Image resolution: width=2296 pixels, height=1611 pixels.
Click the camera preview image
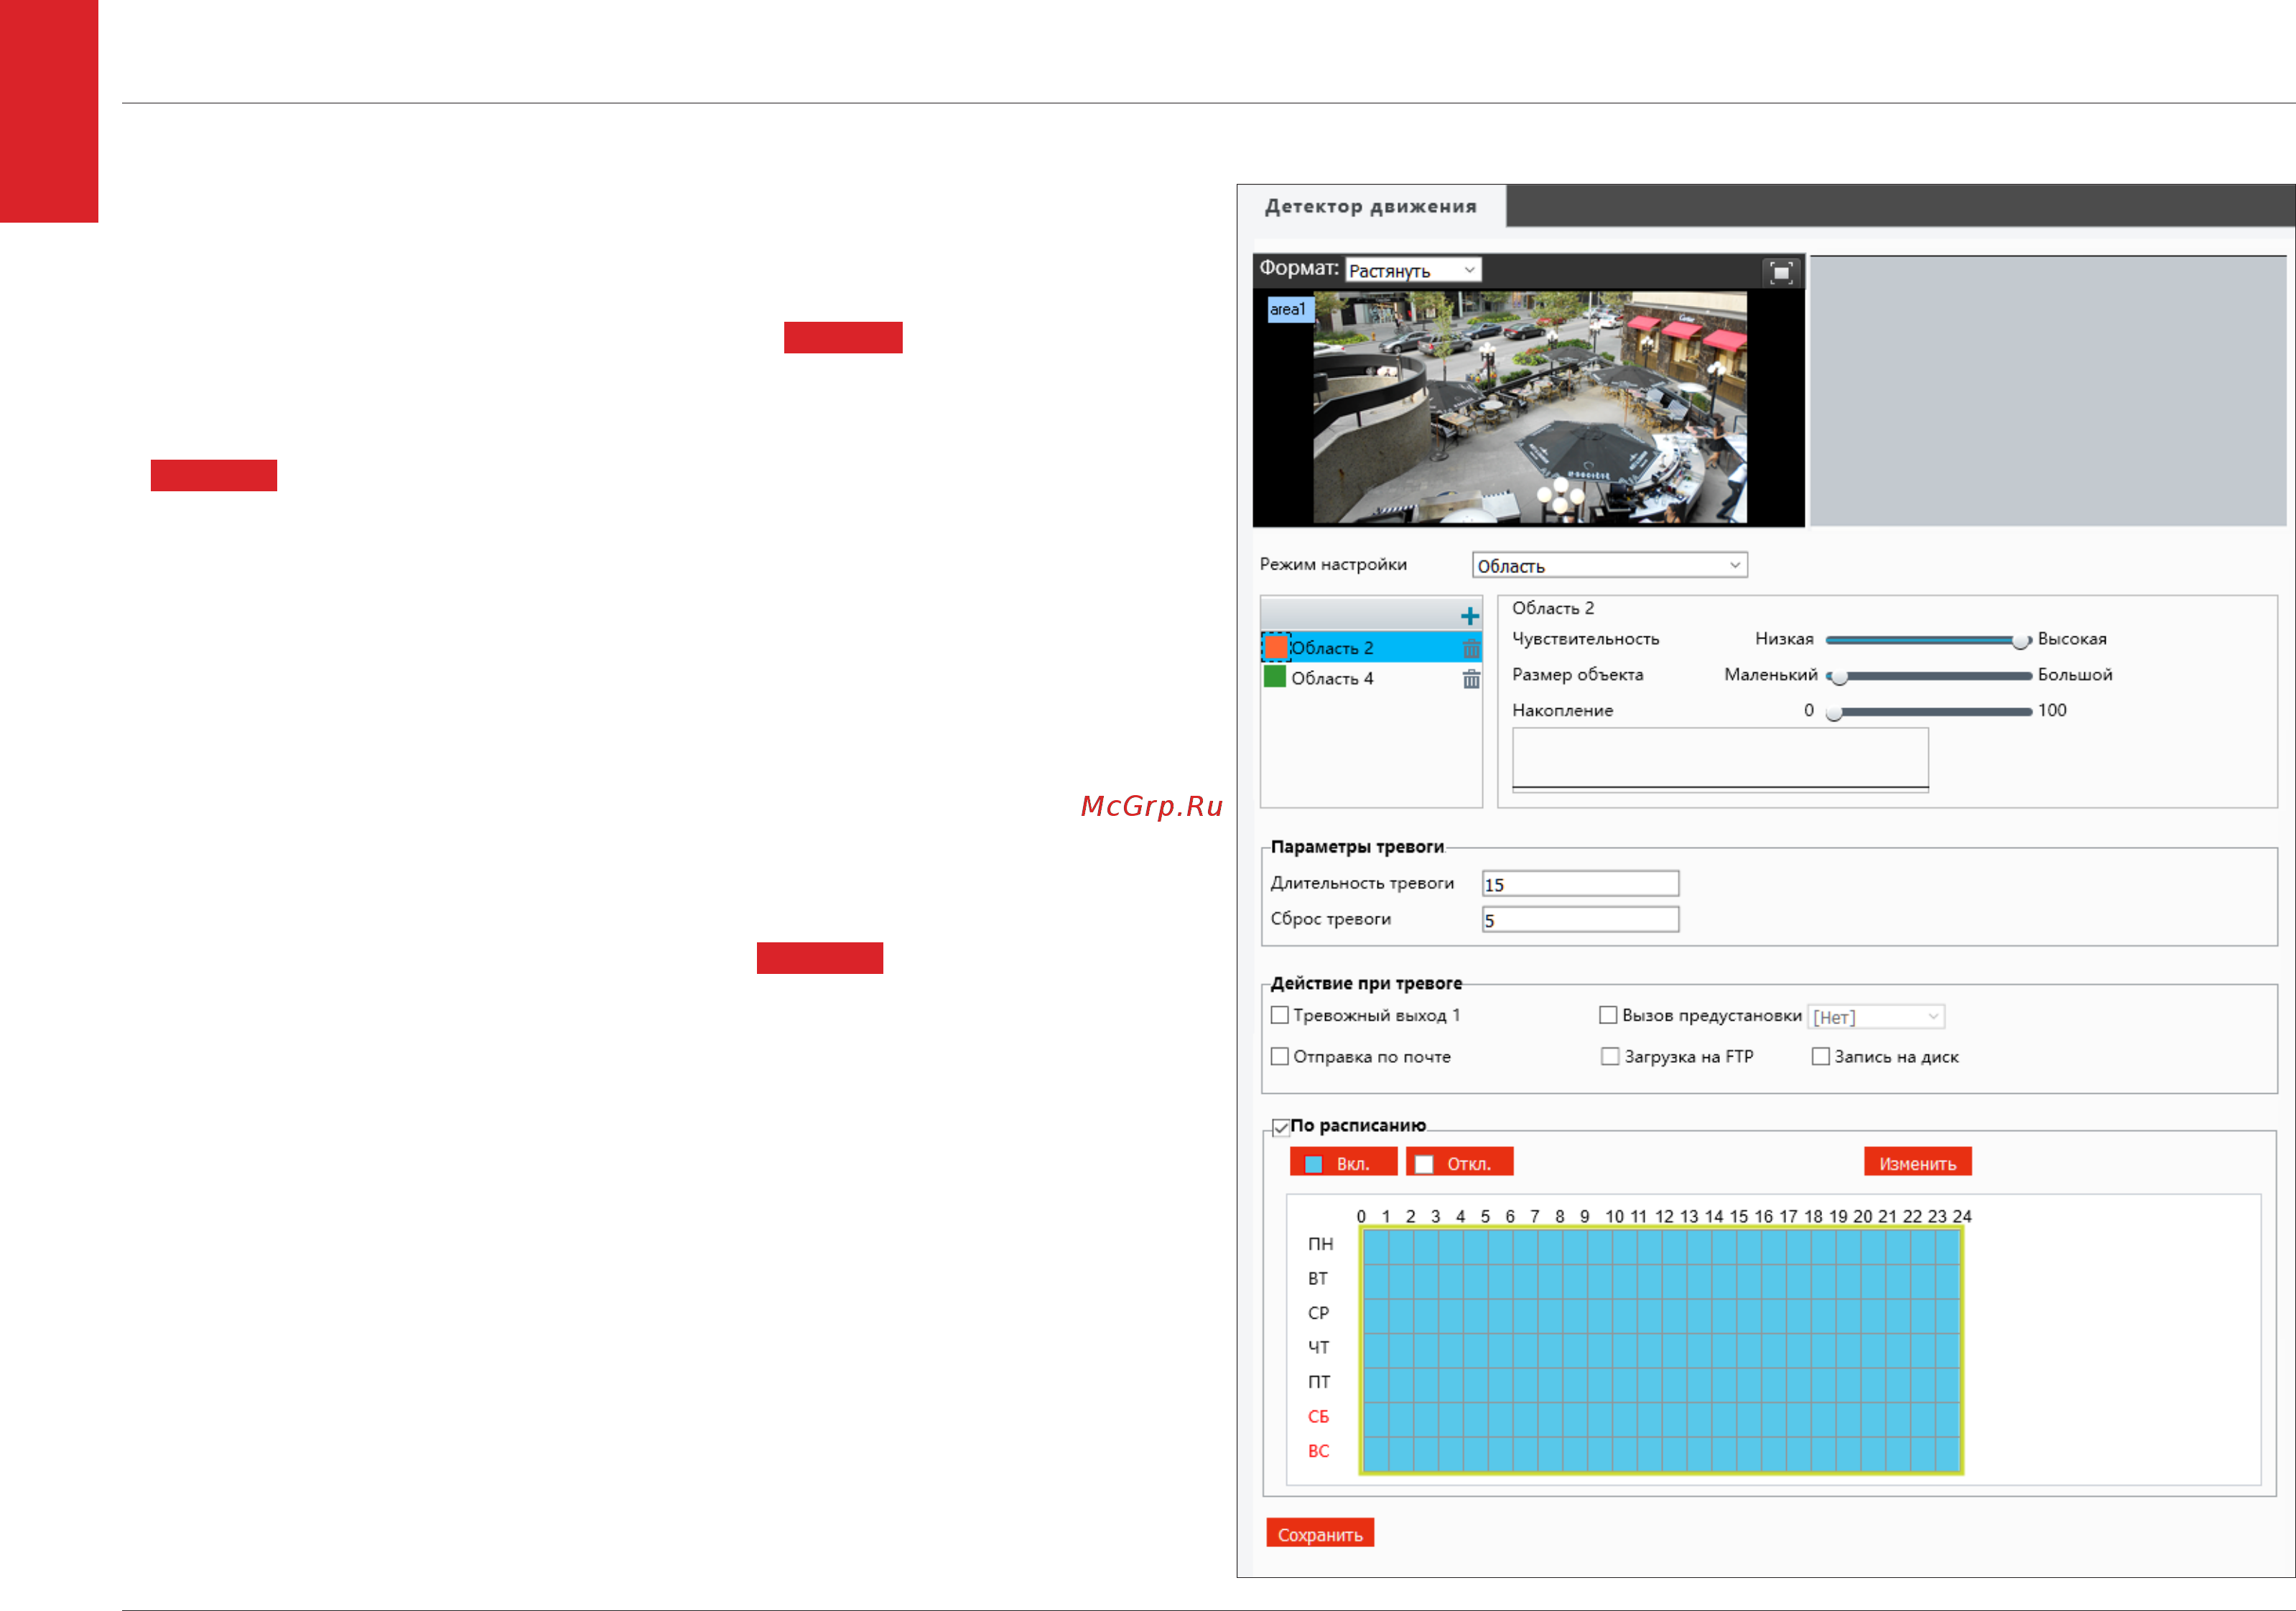[1529, 407]
